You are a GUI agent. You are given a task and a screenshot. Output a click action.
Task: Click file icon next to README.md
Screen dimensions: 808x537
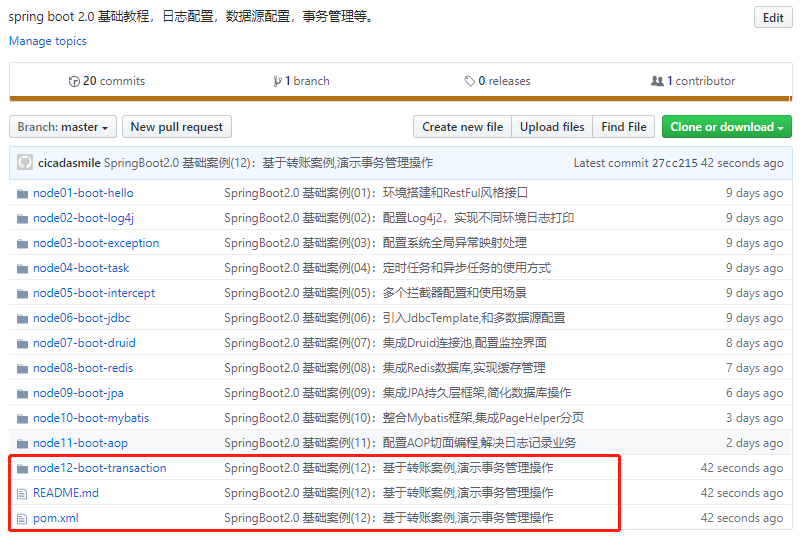[22, 494]
